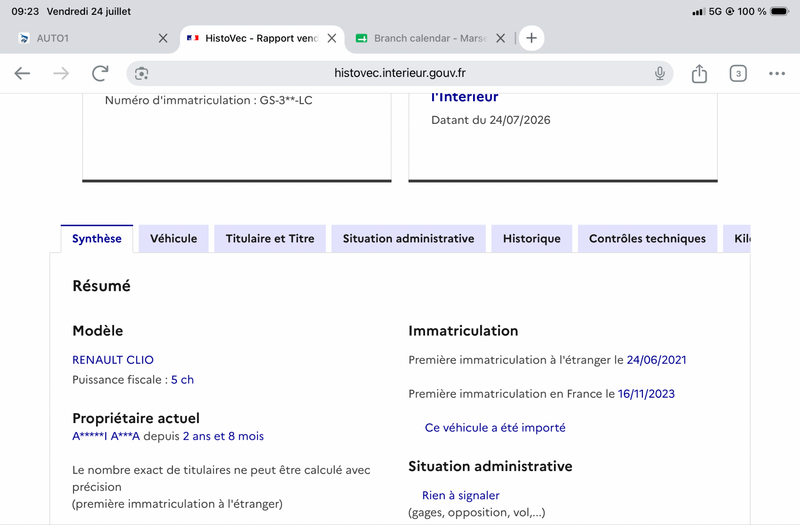Click the Immatriculation heading
800x525 pixels.
(463, 331)
